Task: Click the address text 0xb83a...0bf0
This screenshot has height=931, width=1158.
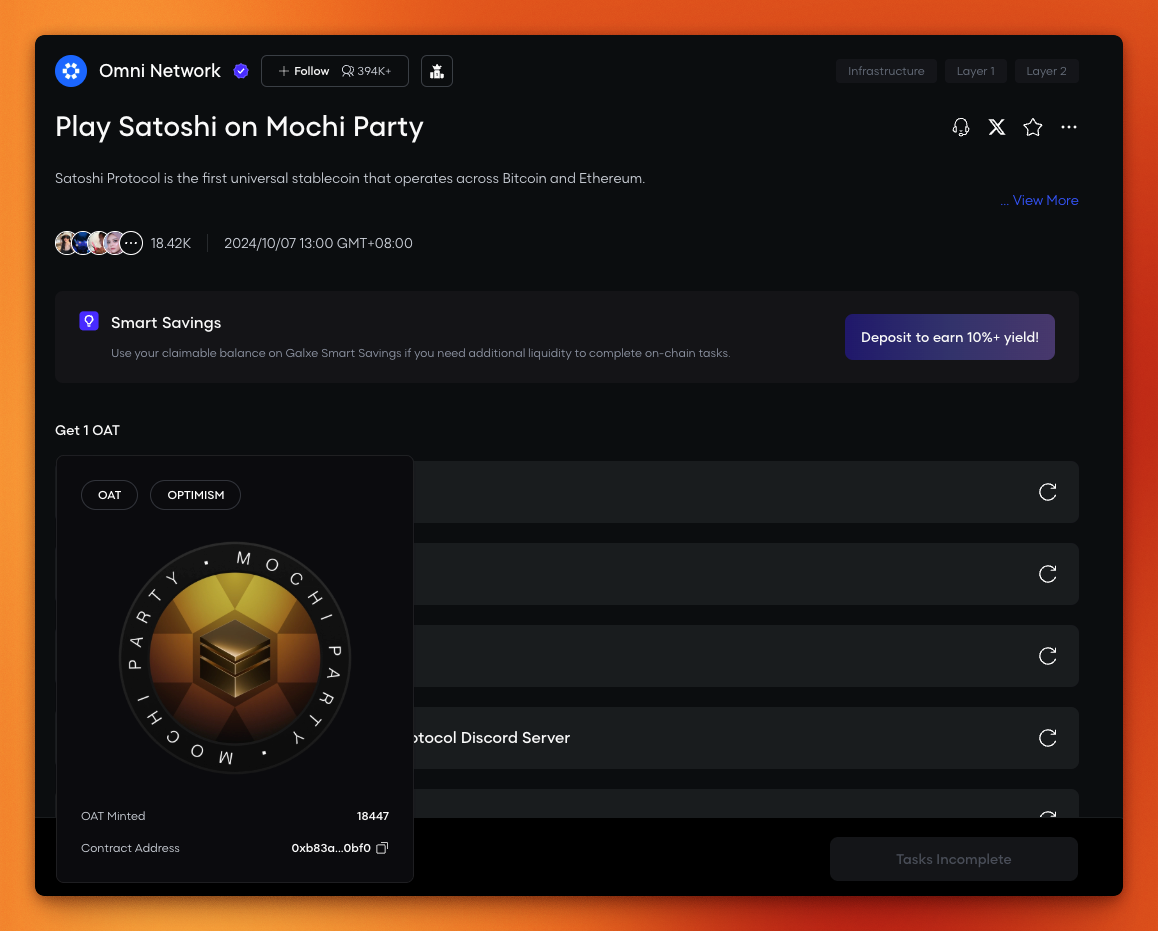Action: point(331,848)
